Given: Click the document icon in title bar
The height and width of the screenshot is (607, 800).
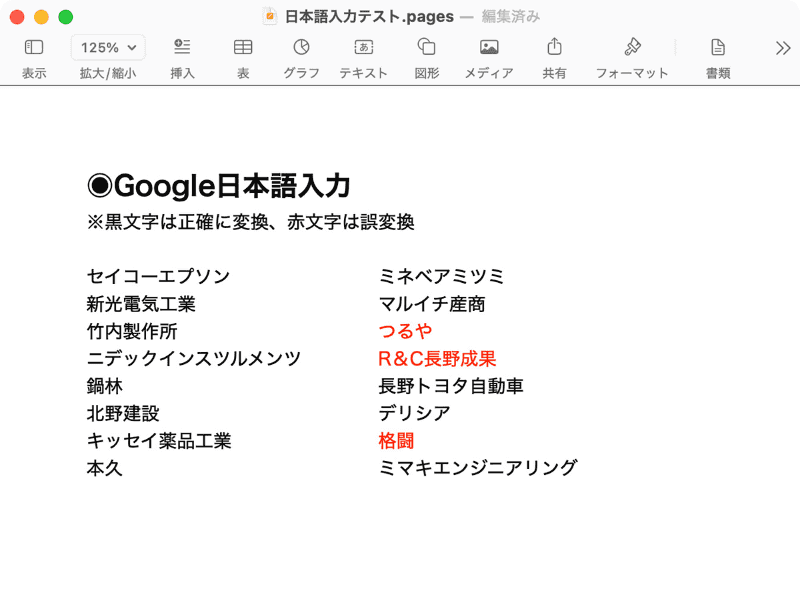Looking at the screenshot, I should click(x=269, y=16).
